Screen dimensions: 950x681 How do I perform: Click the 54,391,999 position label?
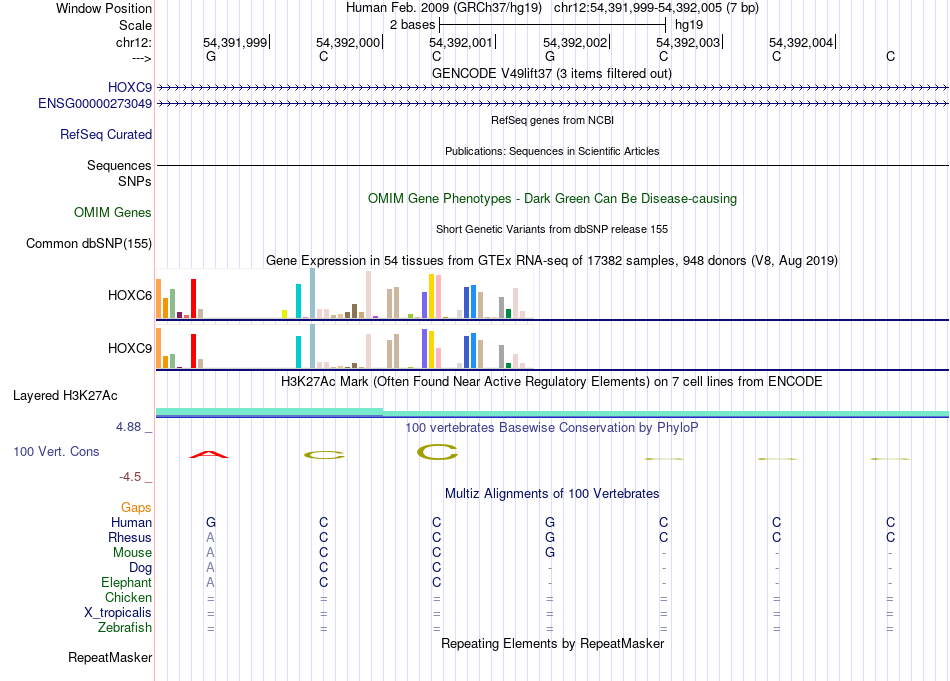click(x=235, y=42)
